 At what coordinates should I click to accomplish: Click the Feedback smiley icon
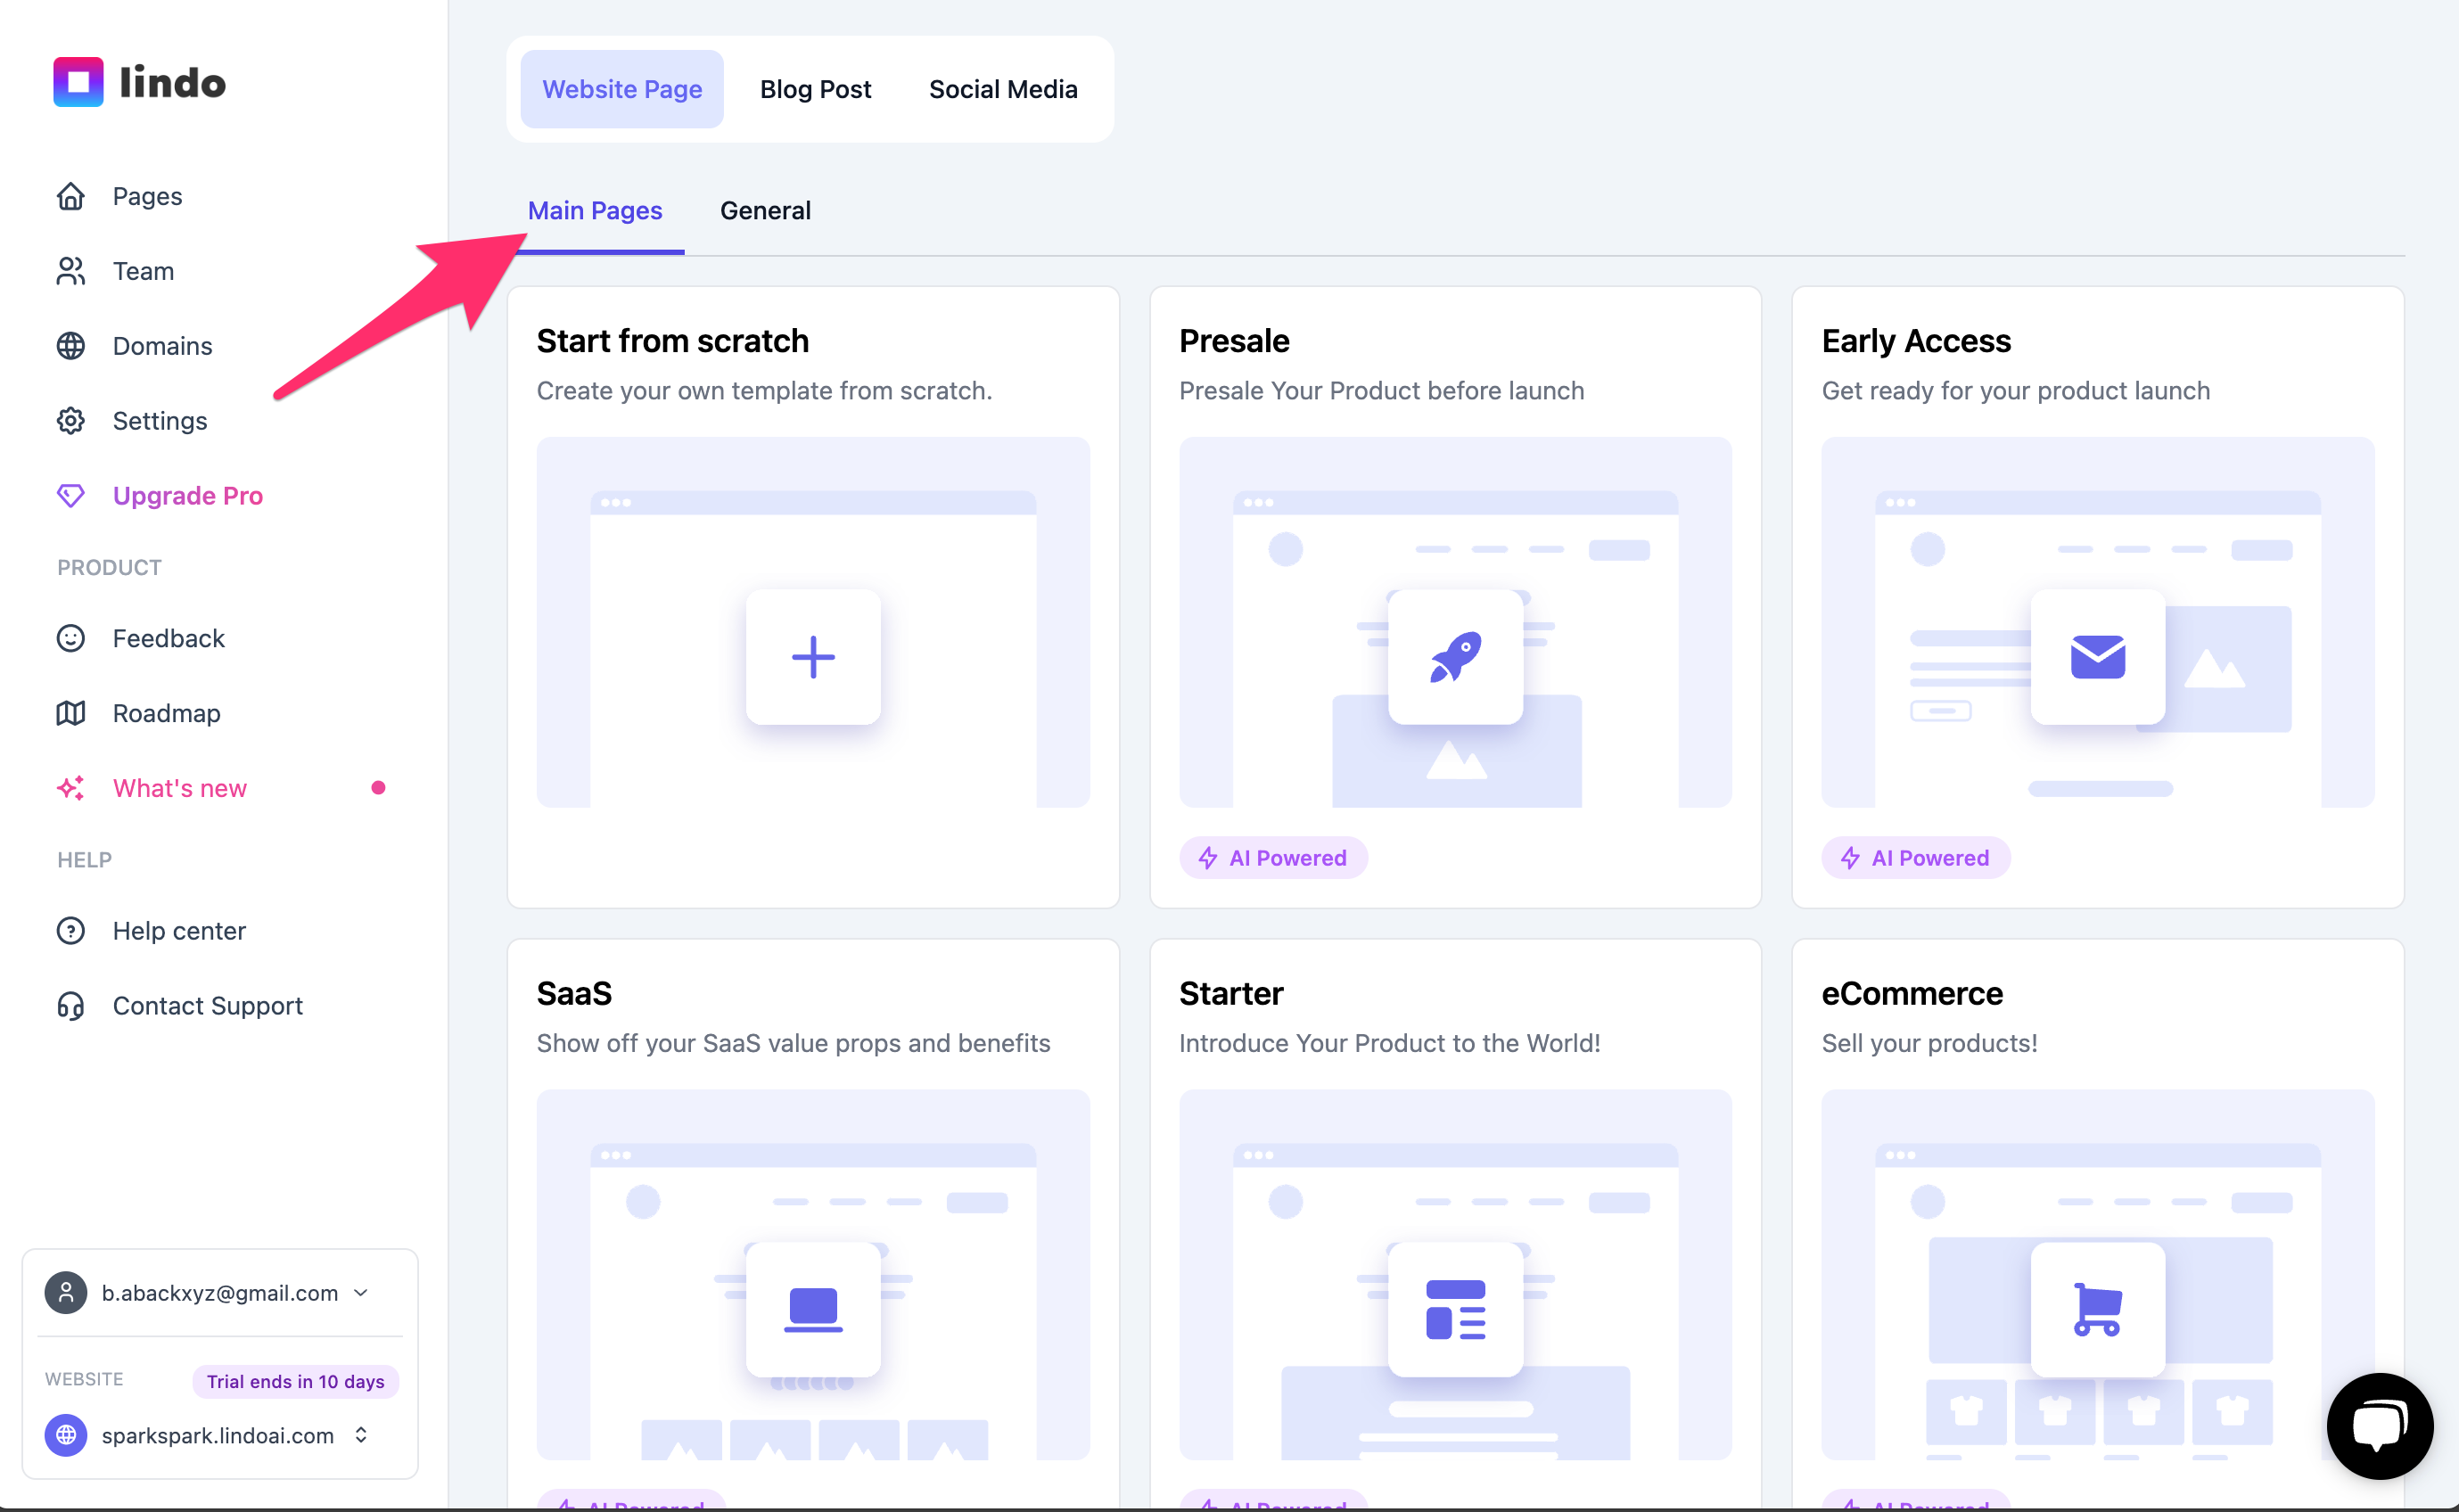(71, 638)
